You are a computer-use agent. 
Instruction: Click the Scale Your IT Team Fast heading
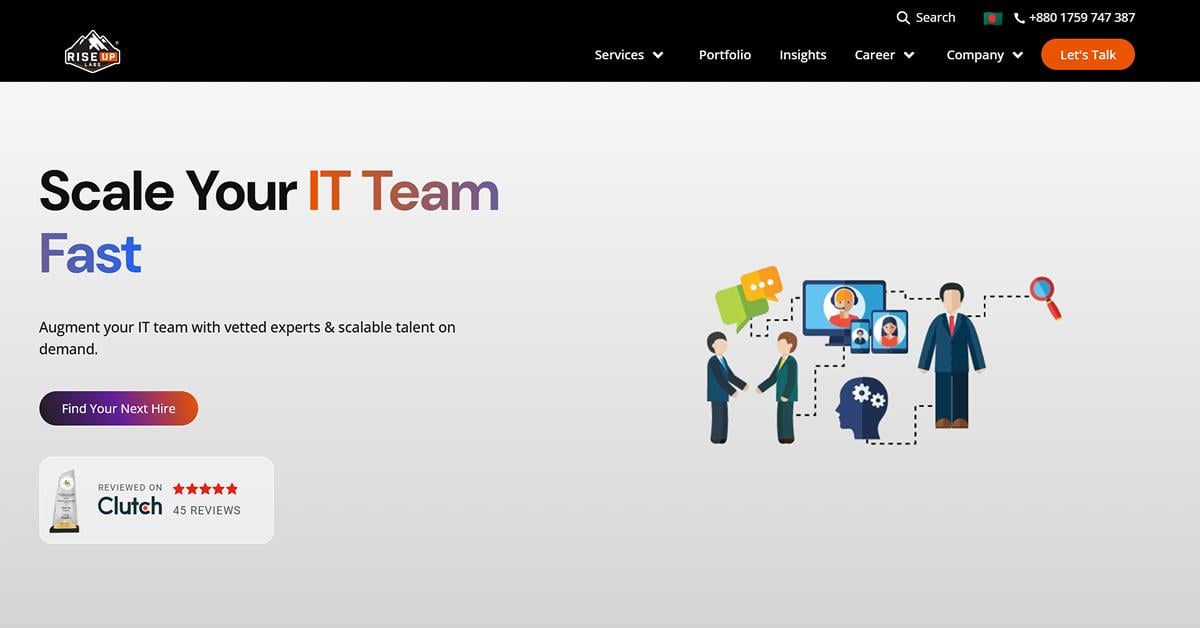coord(269,220)
